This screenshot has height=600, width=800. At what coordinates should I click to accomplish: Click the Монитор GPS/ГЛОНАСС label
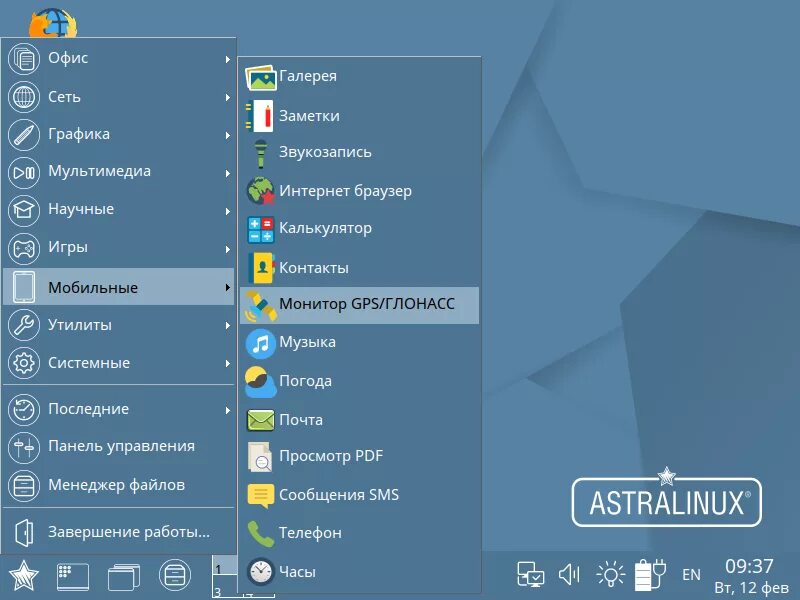click(367, 304)
